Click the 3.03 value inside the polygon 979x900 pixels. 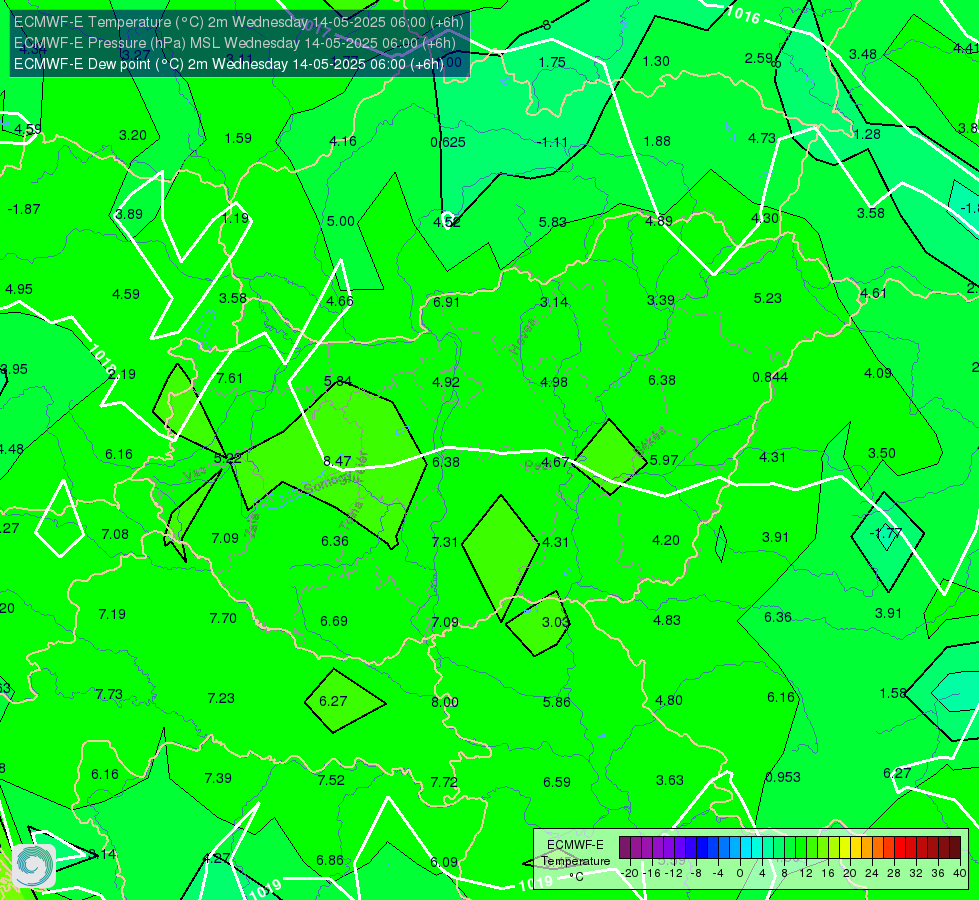coord(555,622)
